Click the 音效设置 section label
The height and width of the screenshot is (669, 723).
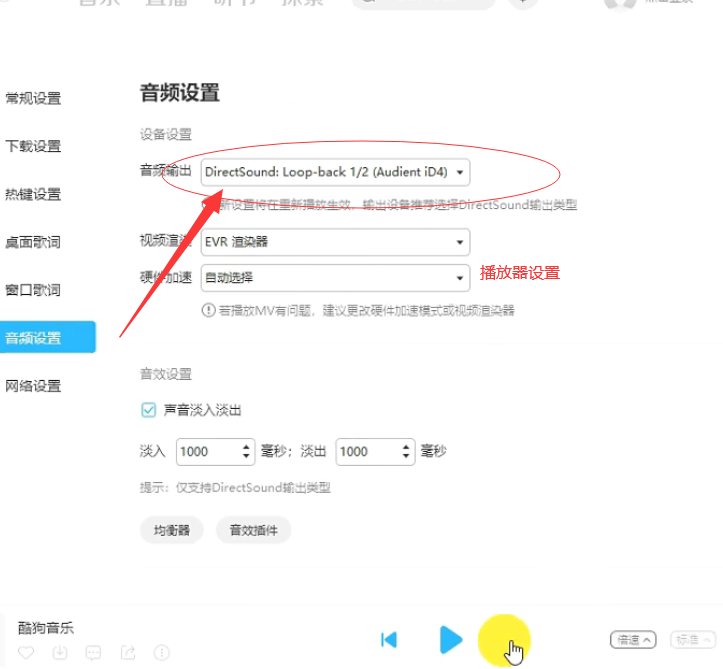coord(166,374)
